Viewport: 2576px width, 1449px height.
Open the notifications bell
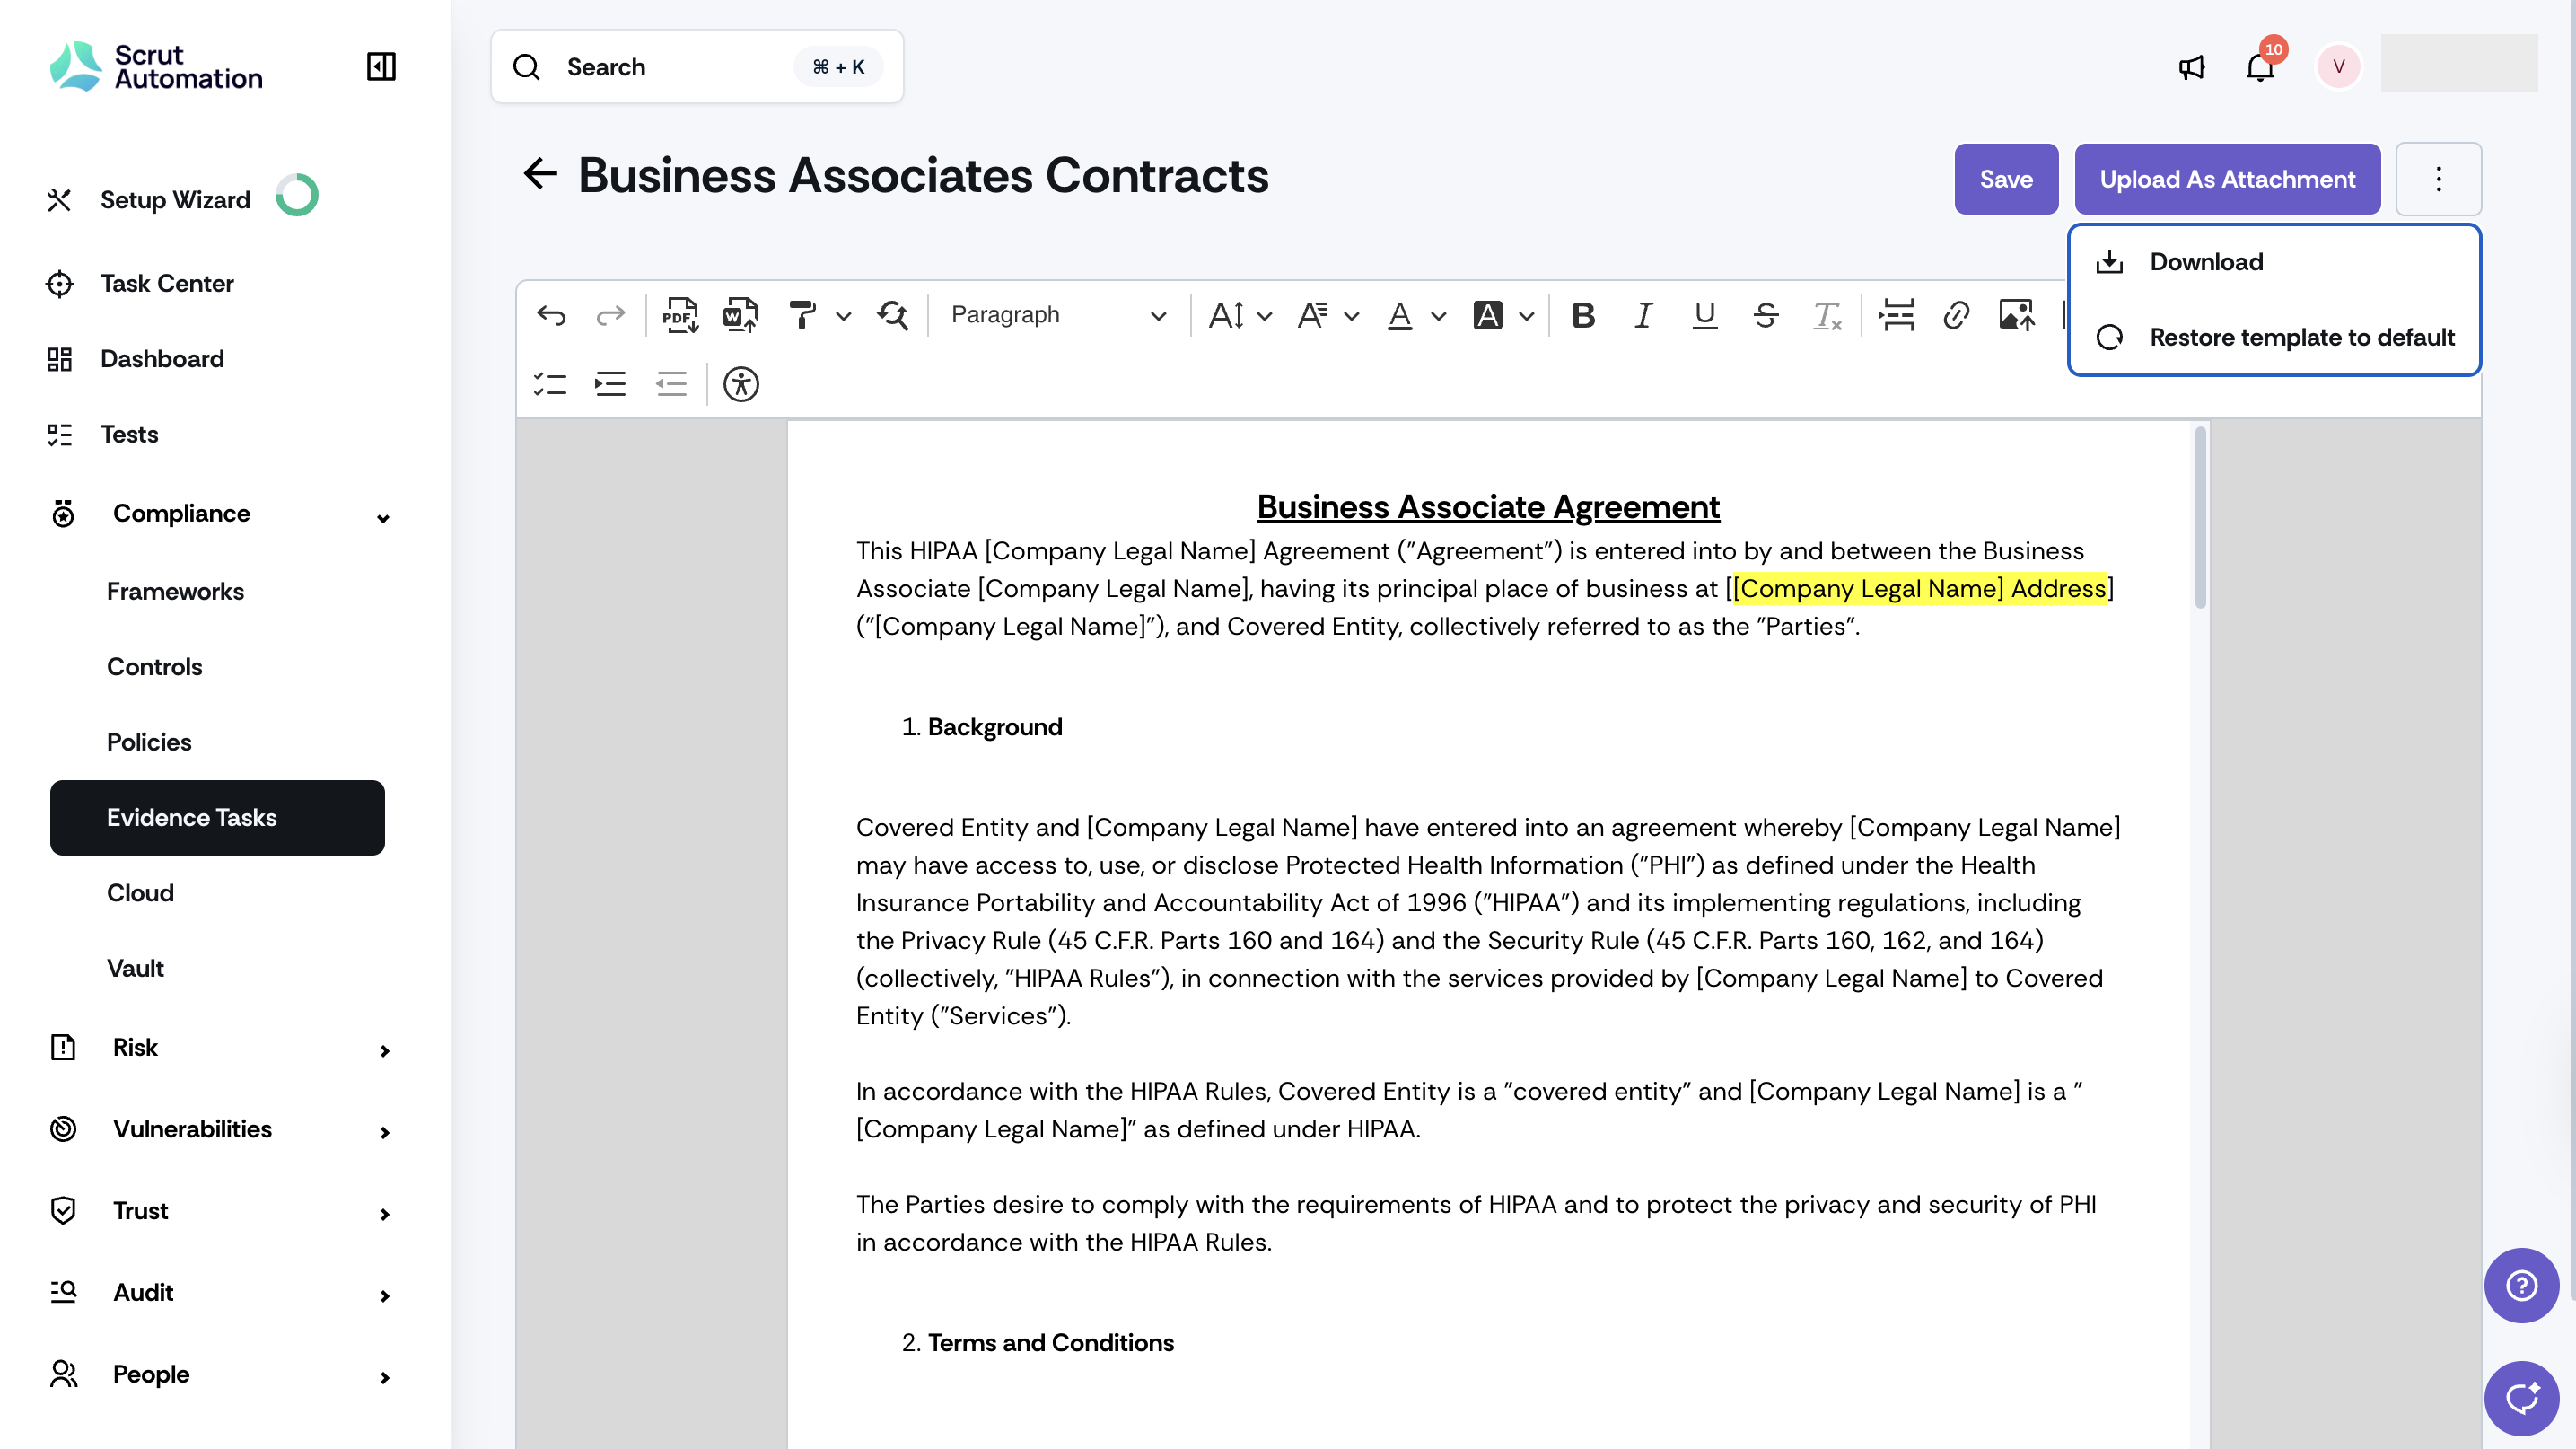tap(2260, 67)
